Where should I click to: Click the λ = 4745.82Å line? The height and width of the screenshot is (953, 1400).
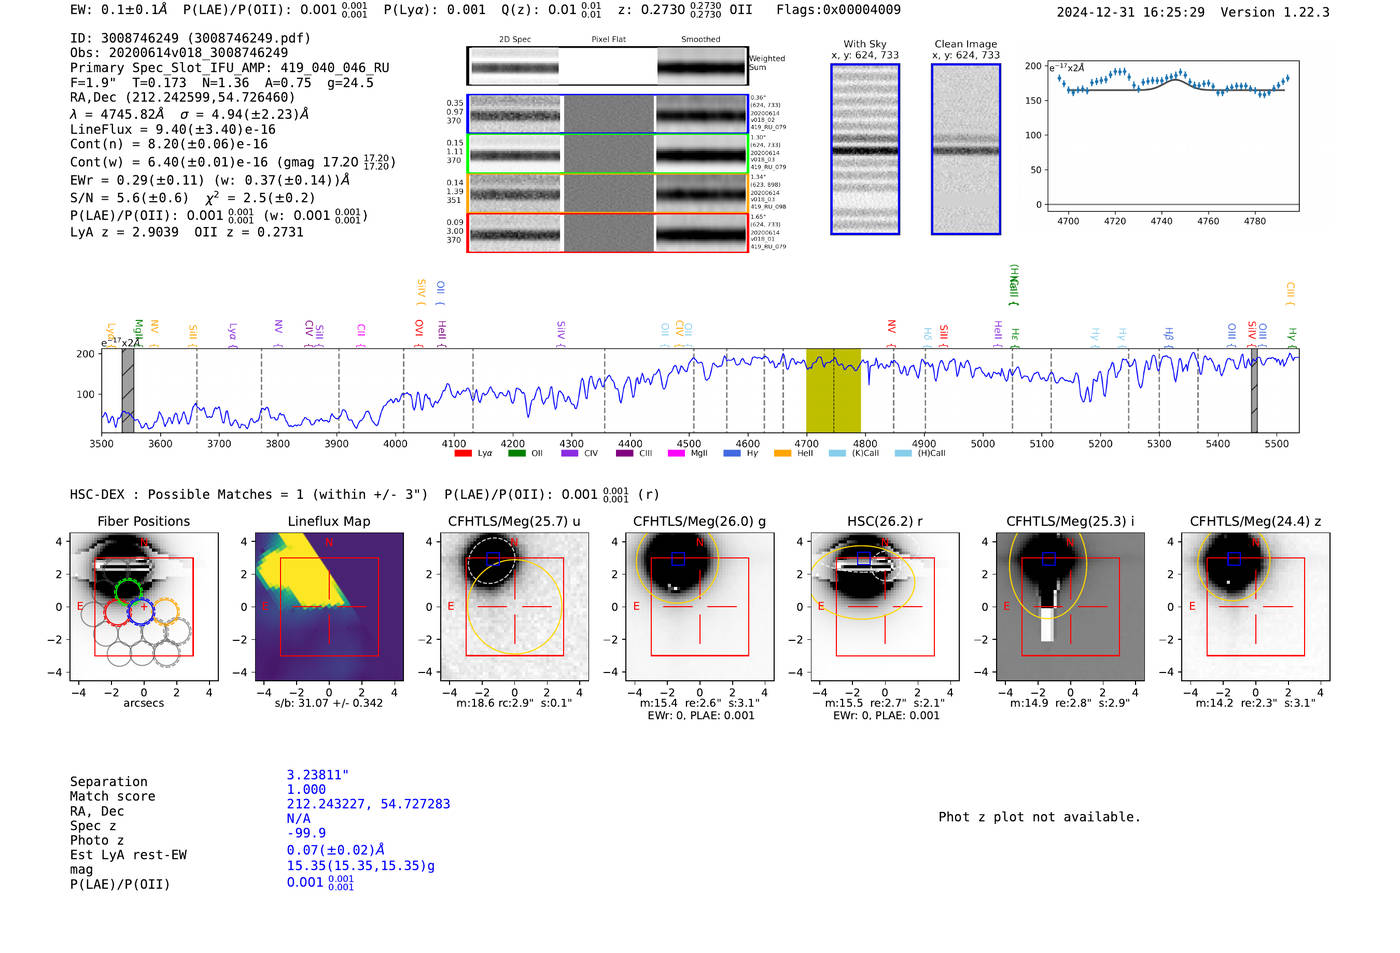190,114
